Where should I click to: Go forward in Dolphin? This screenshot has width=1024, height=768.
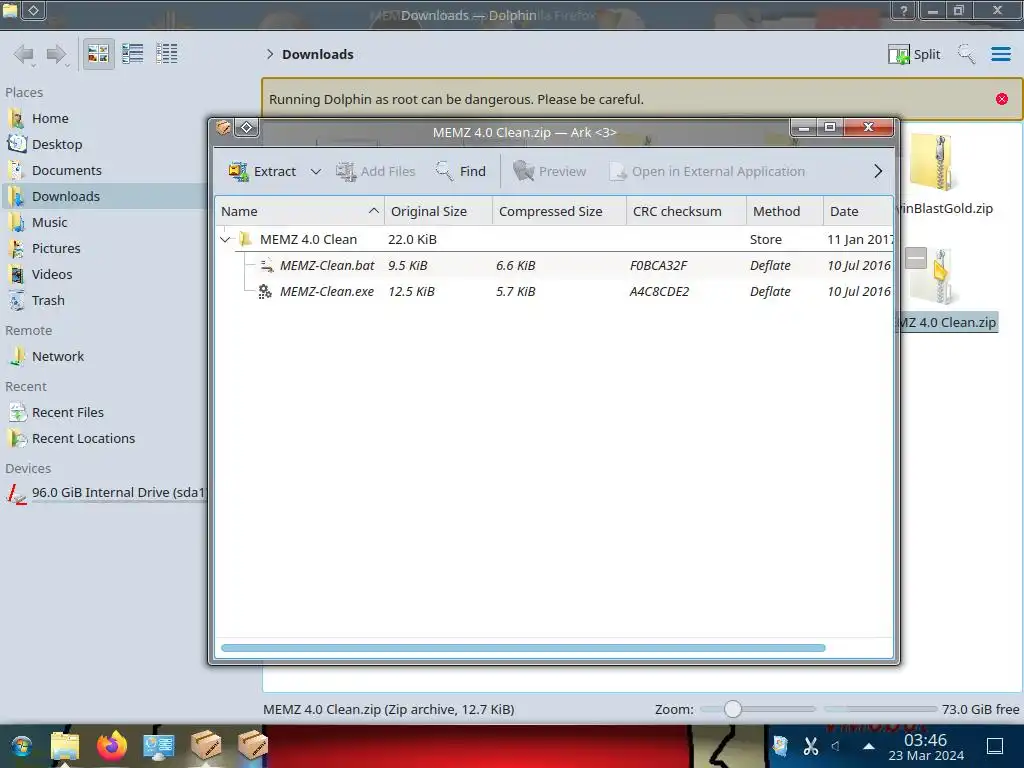57,54
